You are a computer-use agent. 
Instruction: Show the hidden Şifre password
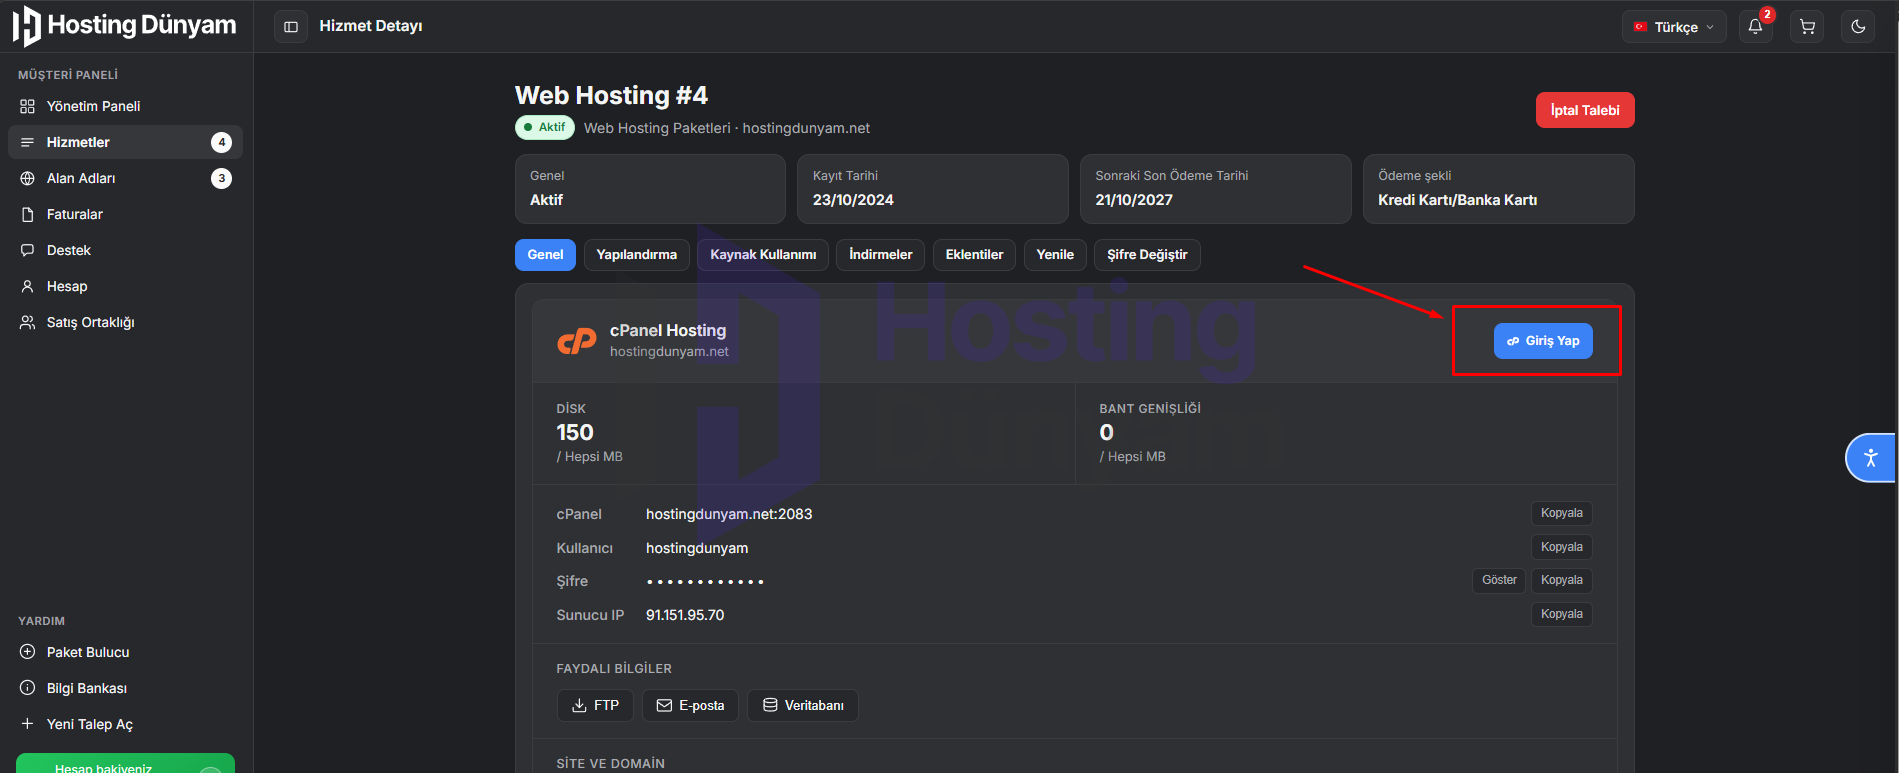coord(1499,580)
